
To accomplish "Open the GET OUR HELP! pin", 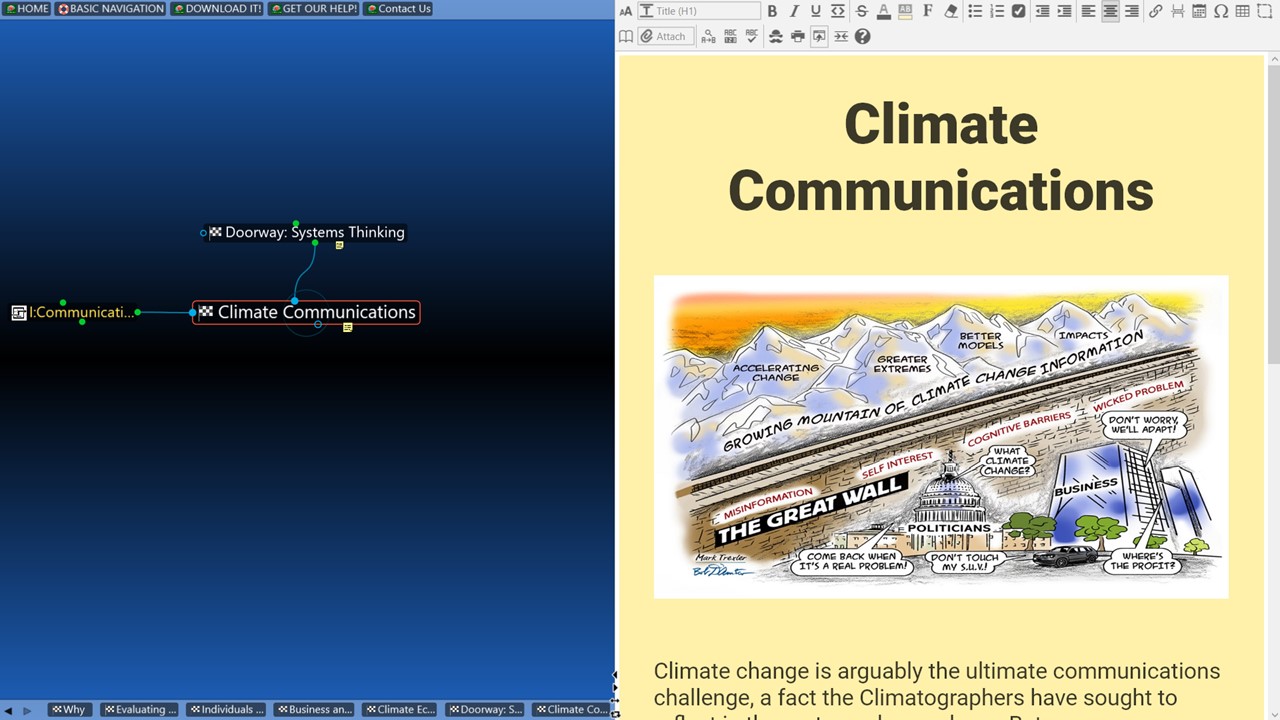I will click(313, 8).
